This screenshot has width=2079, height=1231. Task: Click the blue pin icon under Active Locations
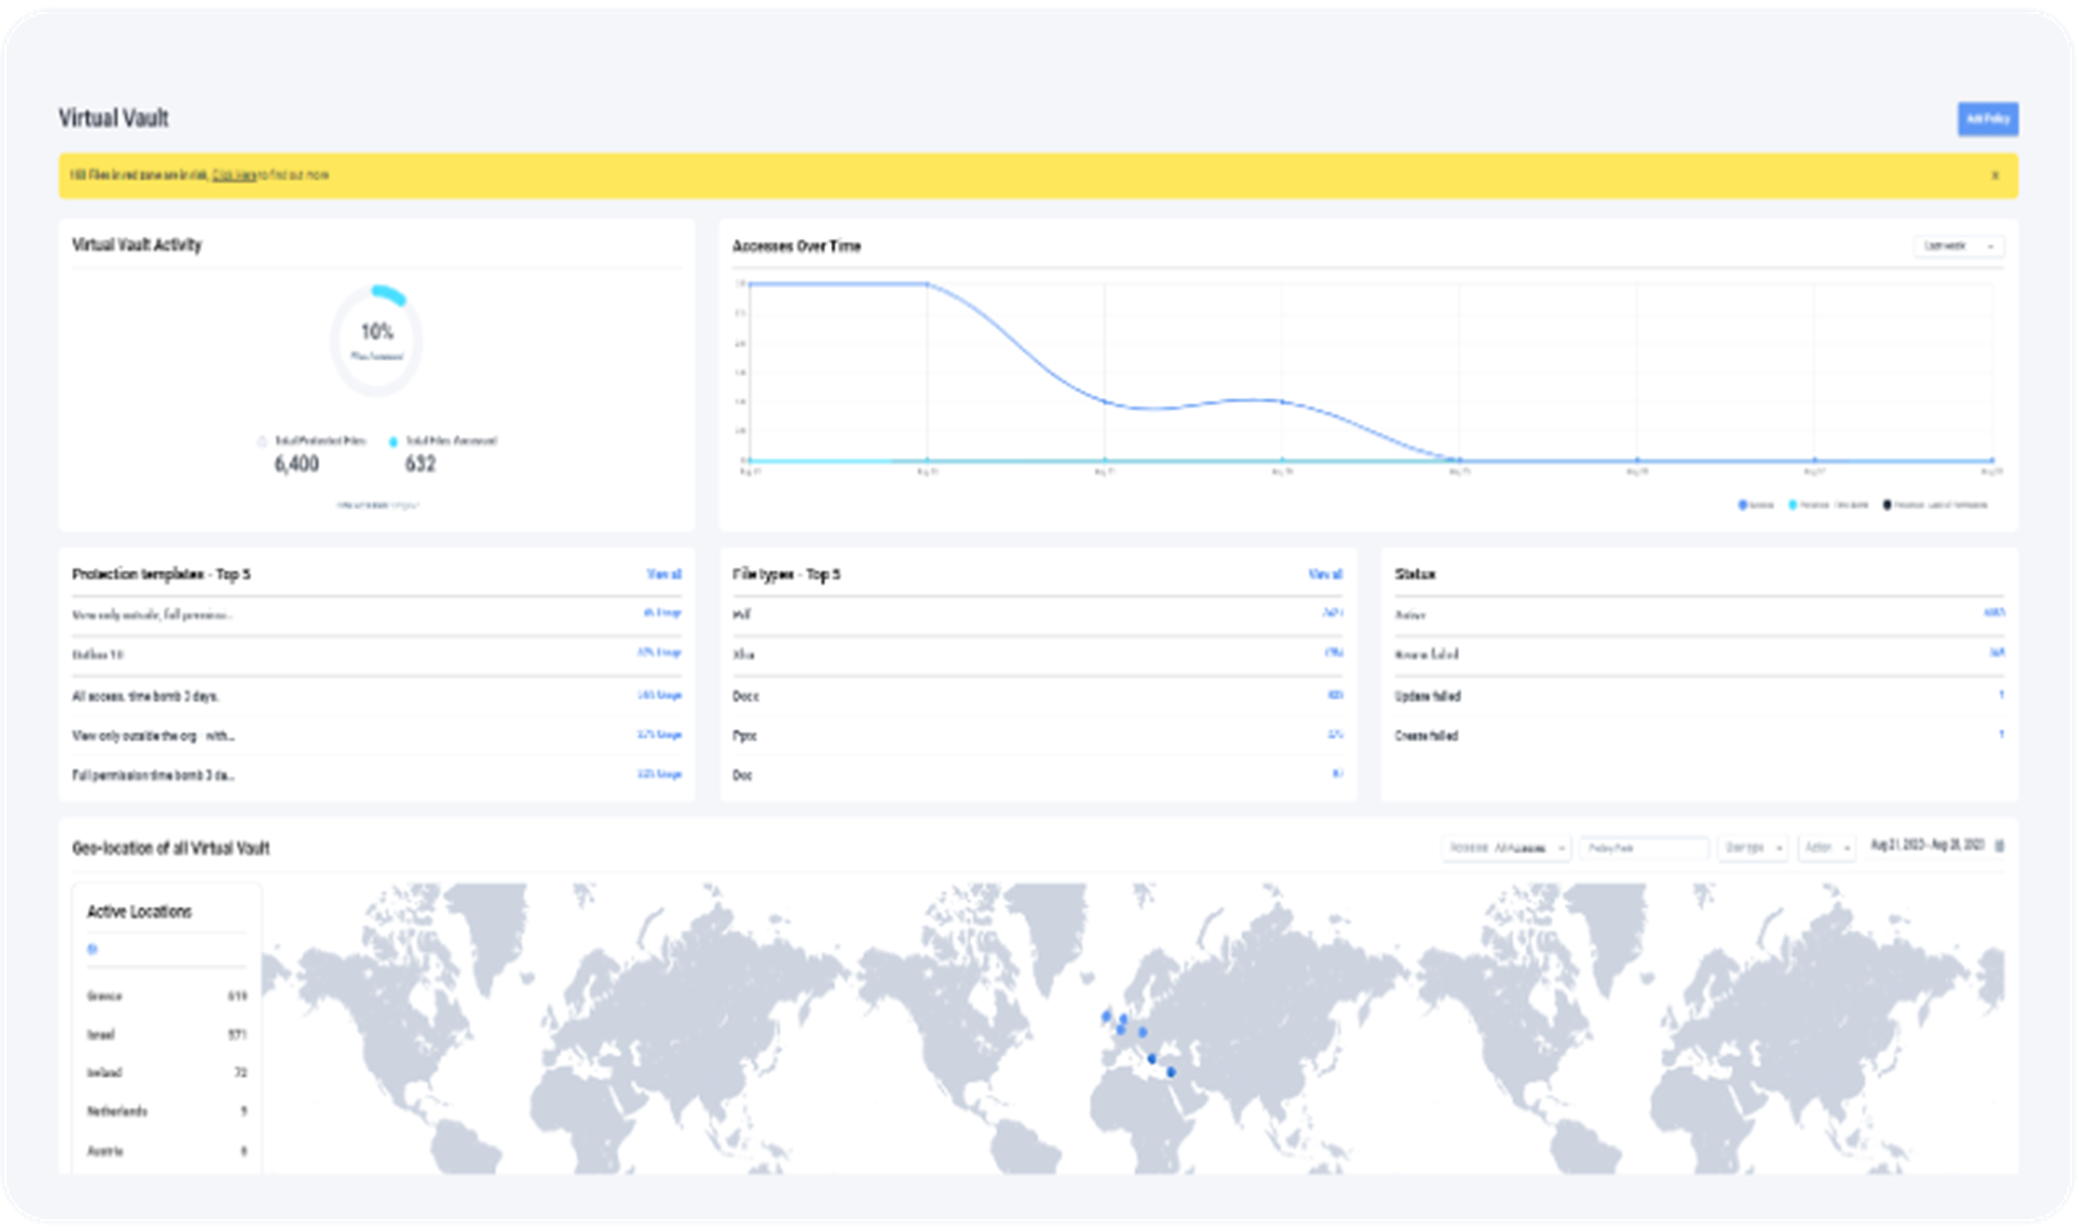coord(92,949)
